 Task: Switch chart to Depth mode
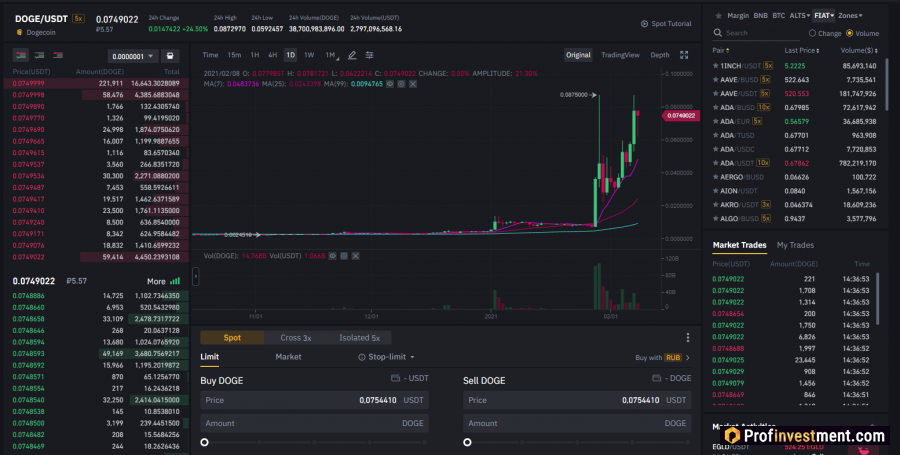[x=660, y=55]
